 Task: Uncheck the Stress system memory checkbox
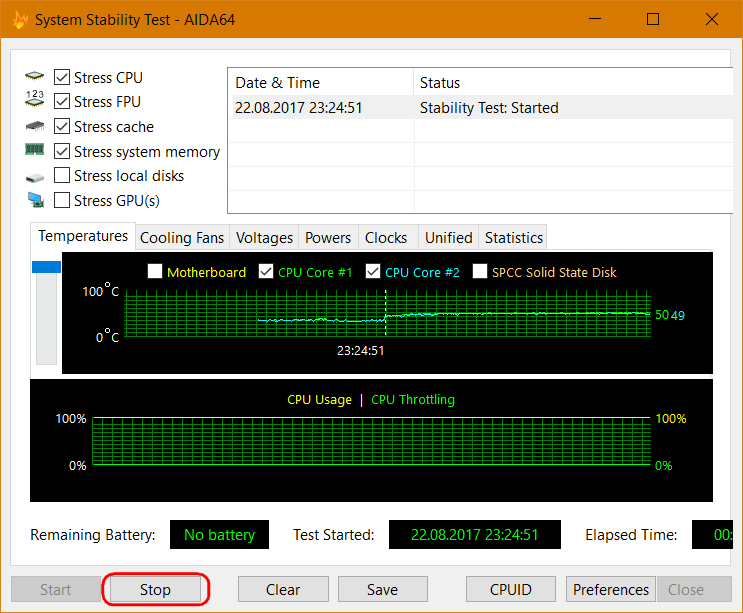pyautogui.click(x=62, y=152)
